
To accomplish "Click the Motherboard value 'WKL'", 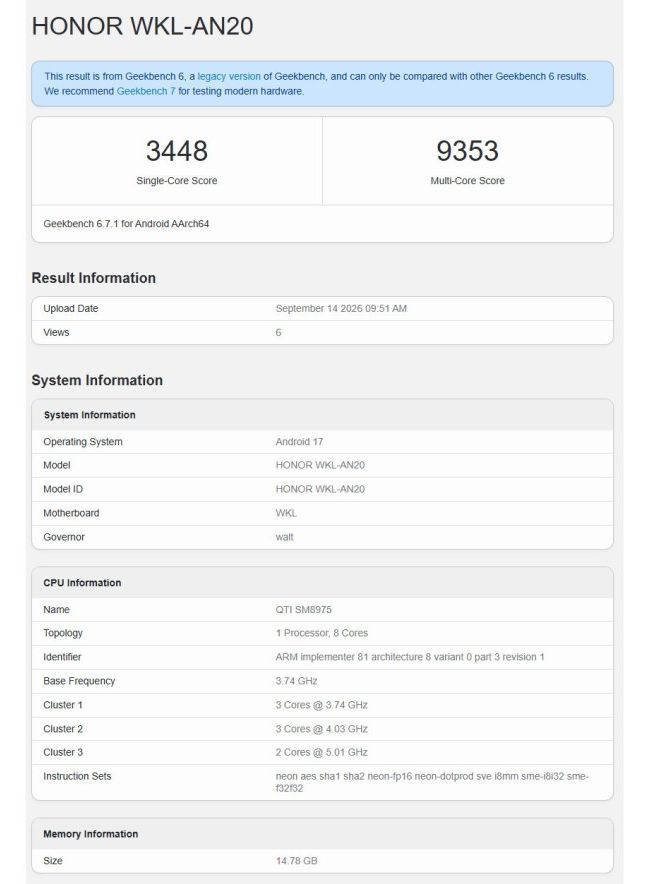I will (x=286, y=513).
